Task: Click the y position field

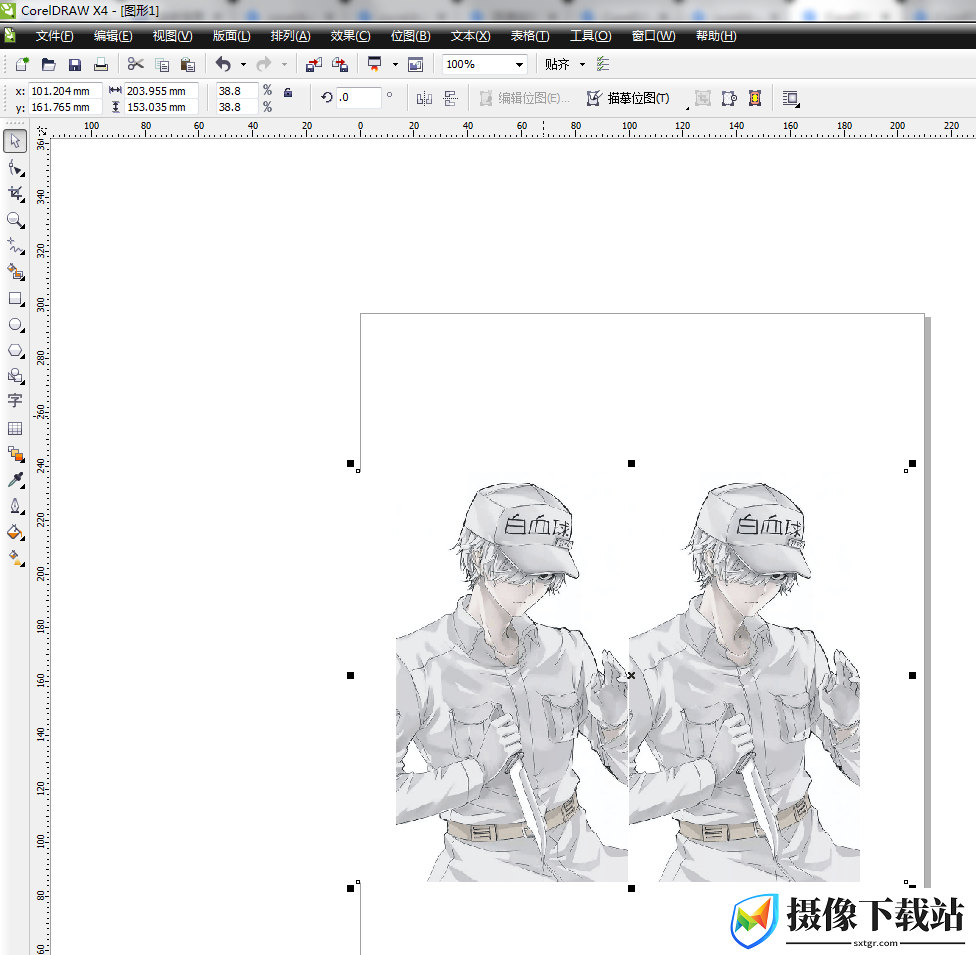Action: pos(65,107)
